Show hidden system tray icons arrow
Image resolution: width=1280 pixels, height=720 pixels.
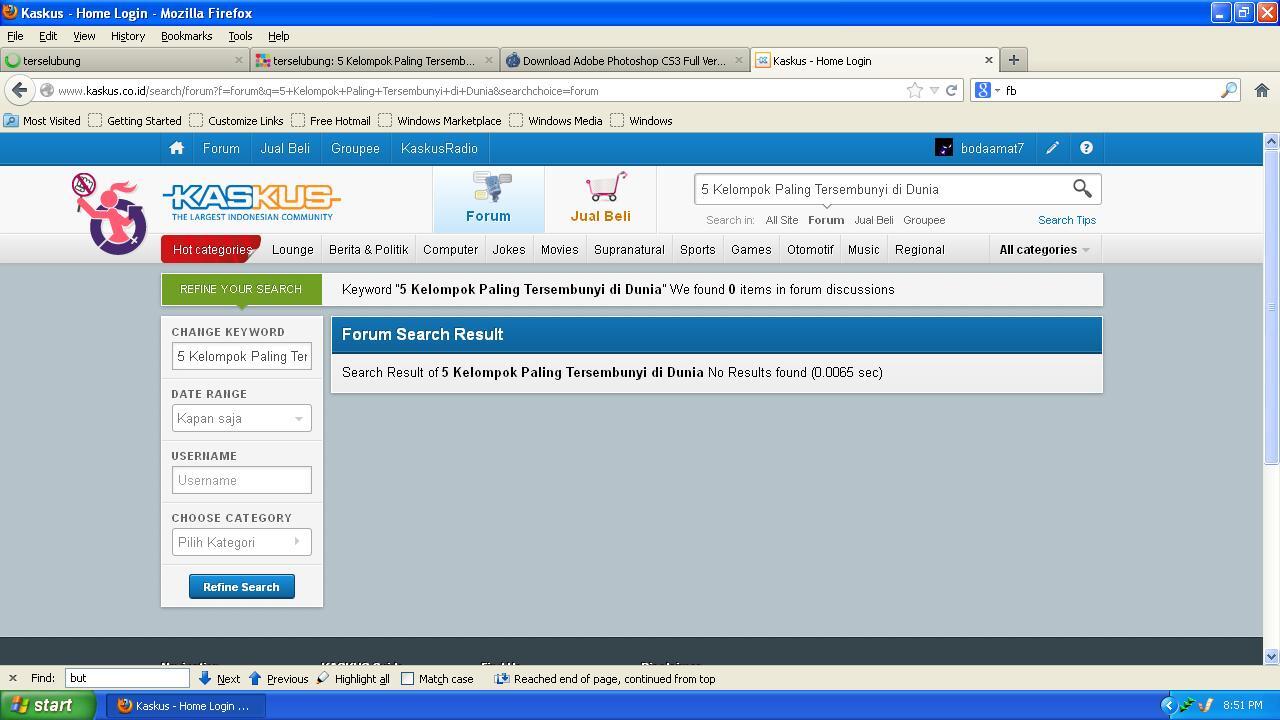point(1167,705)
